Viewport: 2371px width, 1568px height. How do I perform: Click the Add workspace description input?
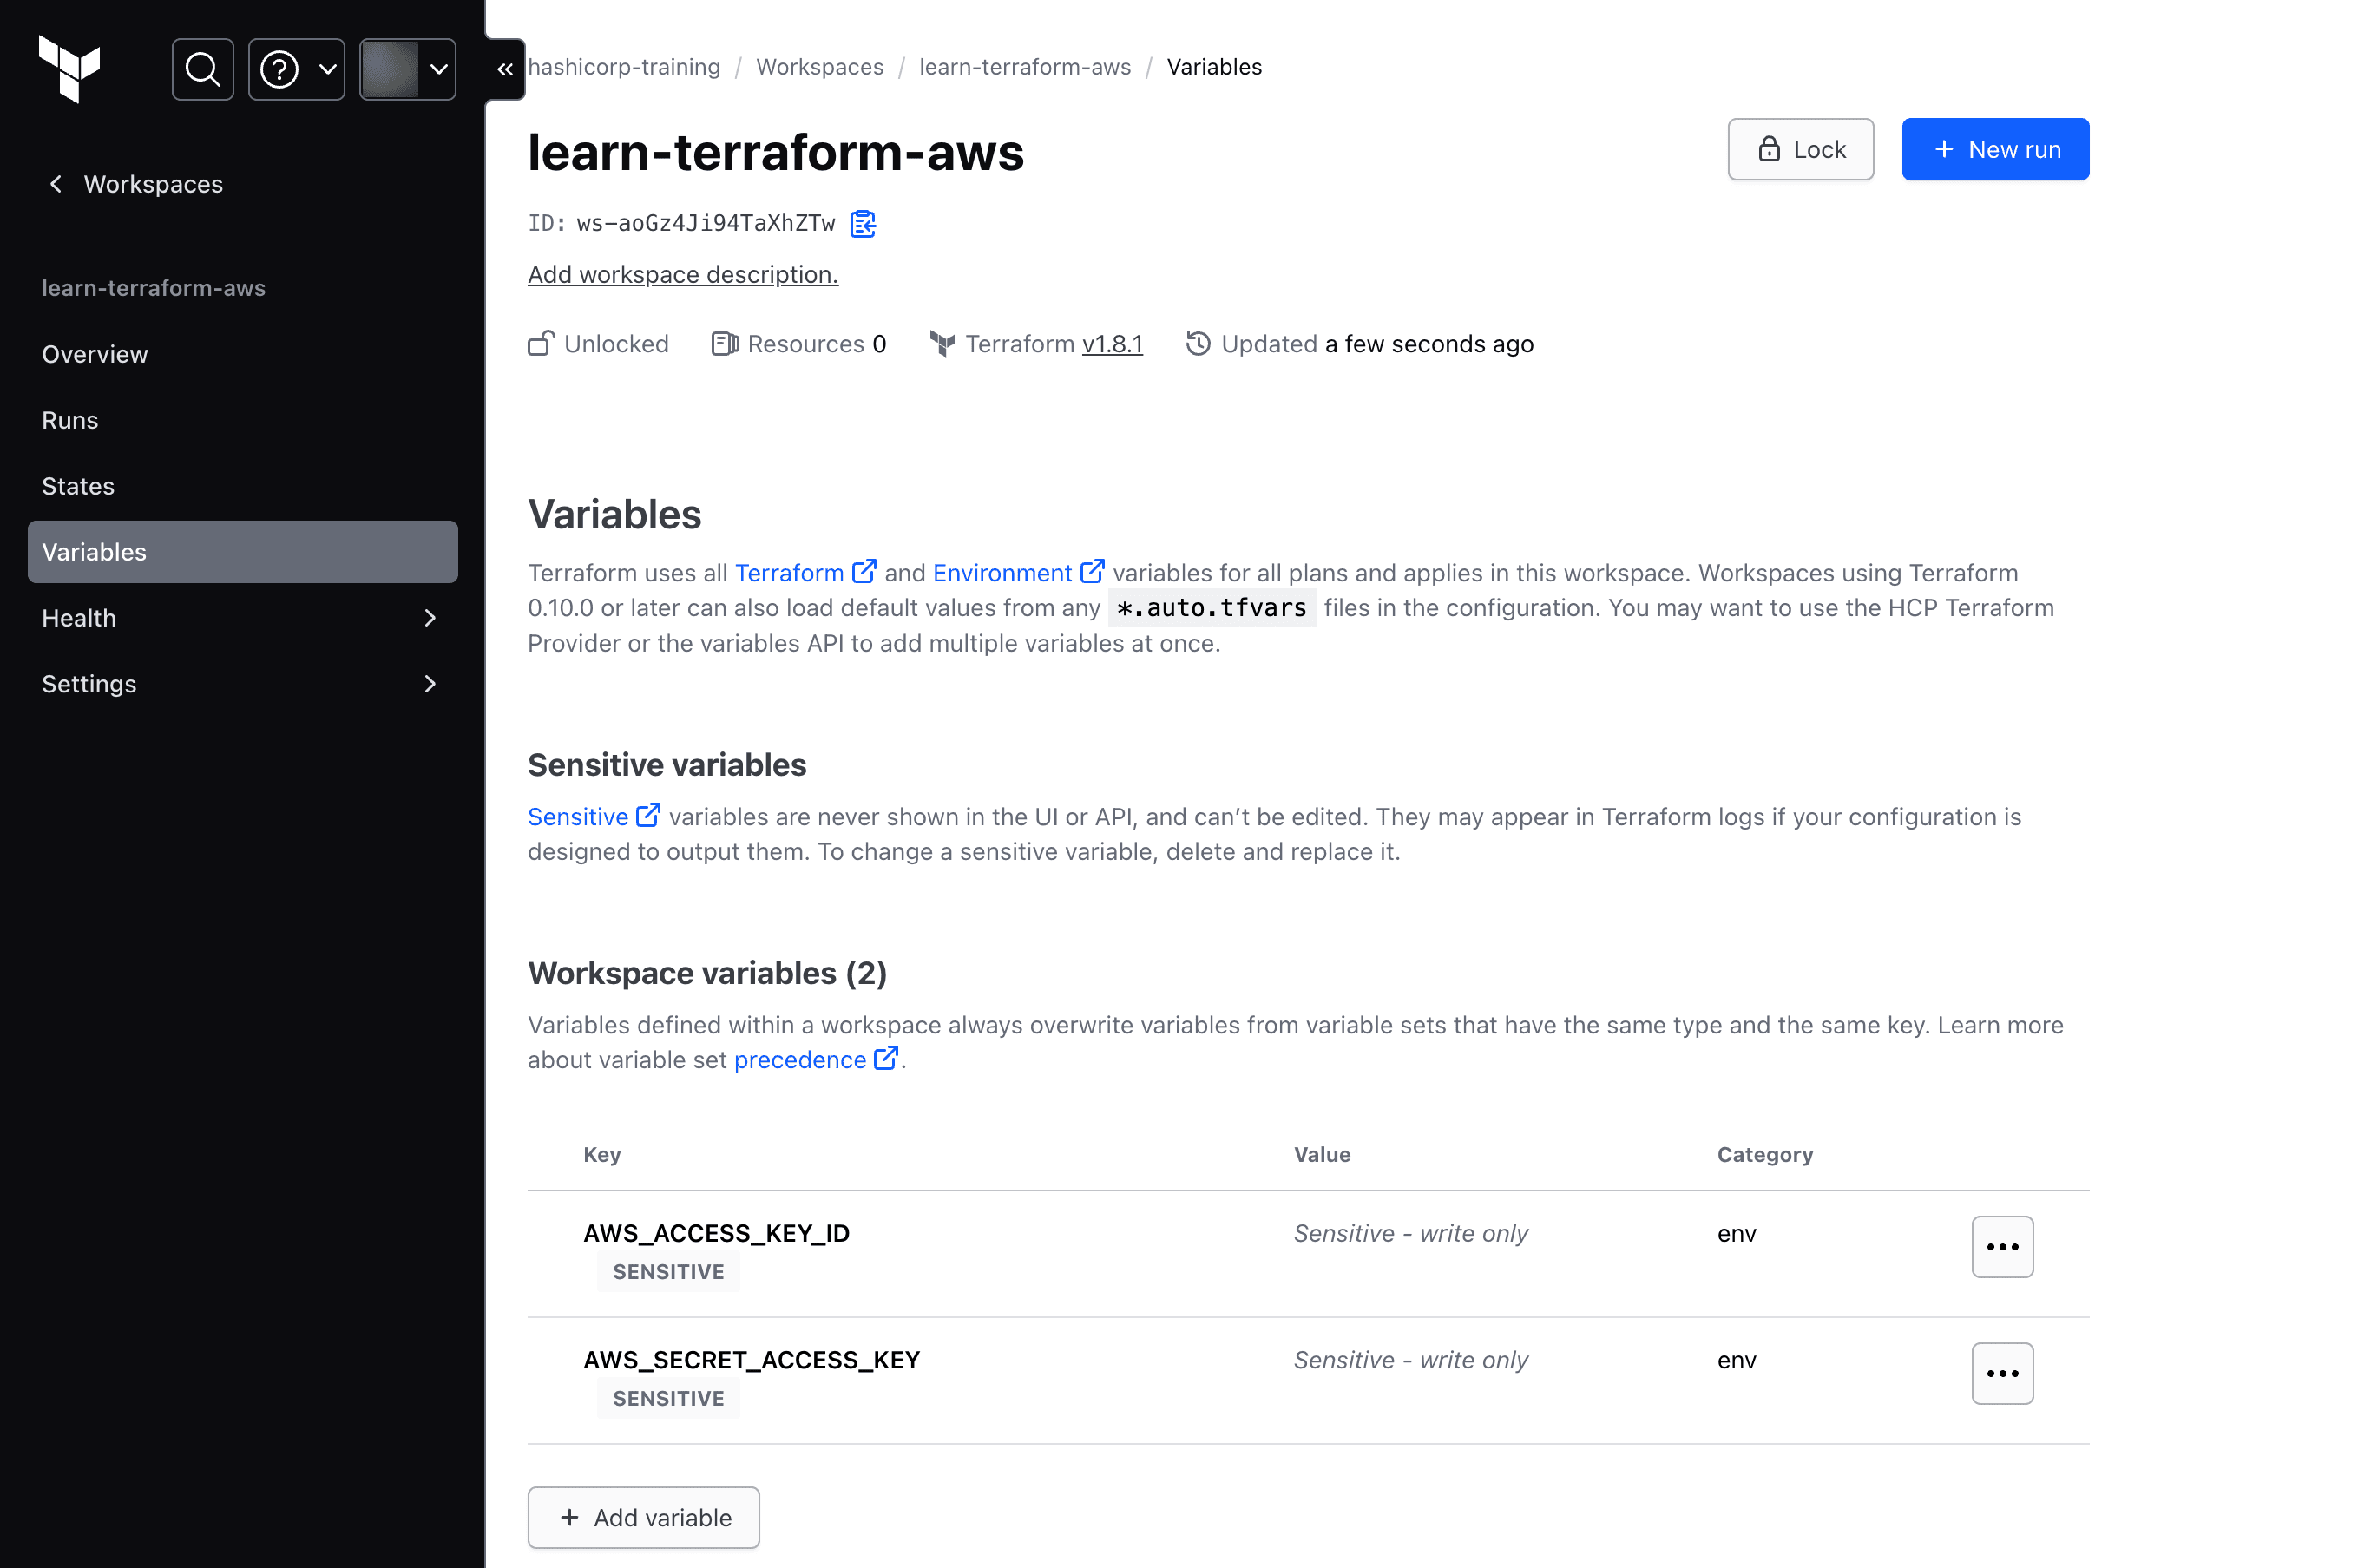click(x=682, y=273)
